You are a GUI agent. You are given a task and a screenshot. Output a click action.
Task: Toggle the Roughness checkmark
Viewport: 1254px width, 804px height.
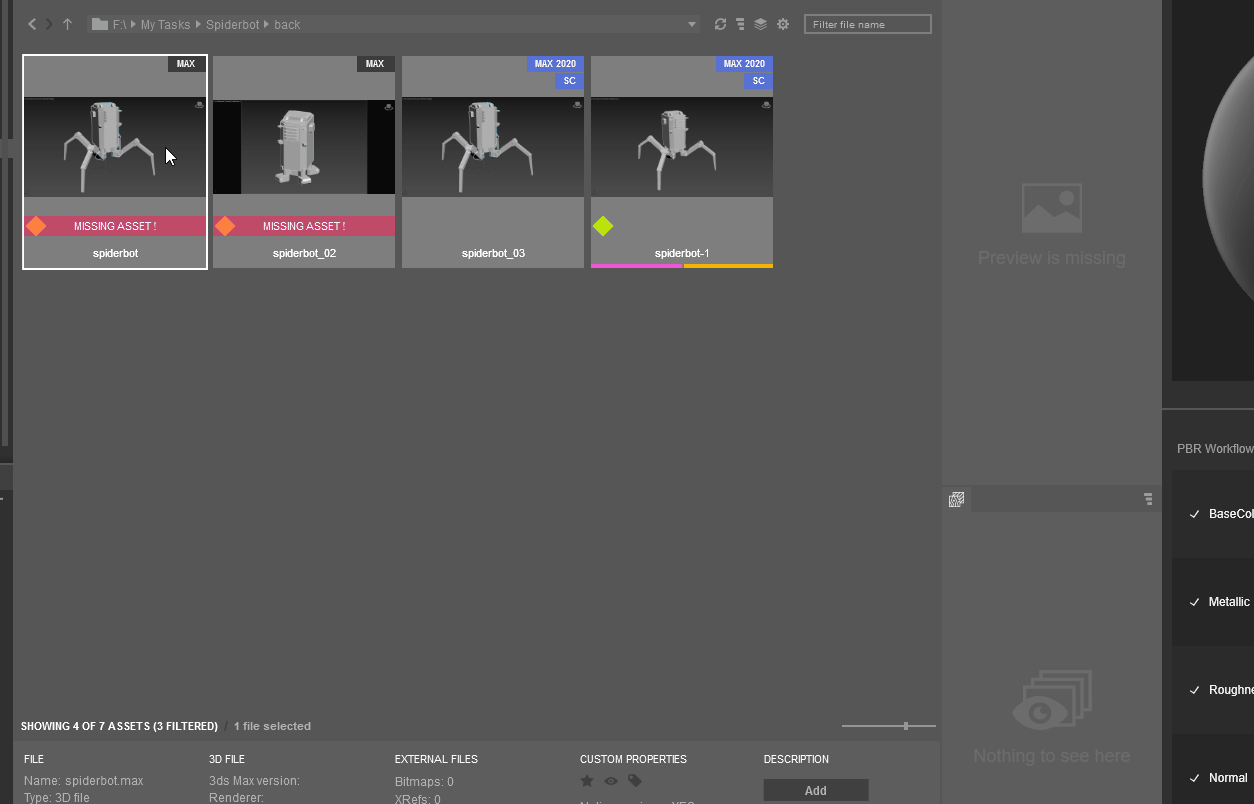click(x=1194, y=690)
